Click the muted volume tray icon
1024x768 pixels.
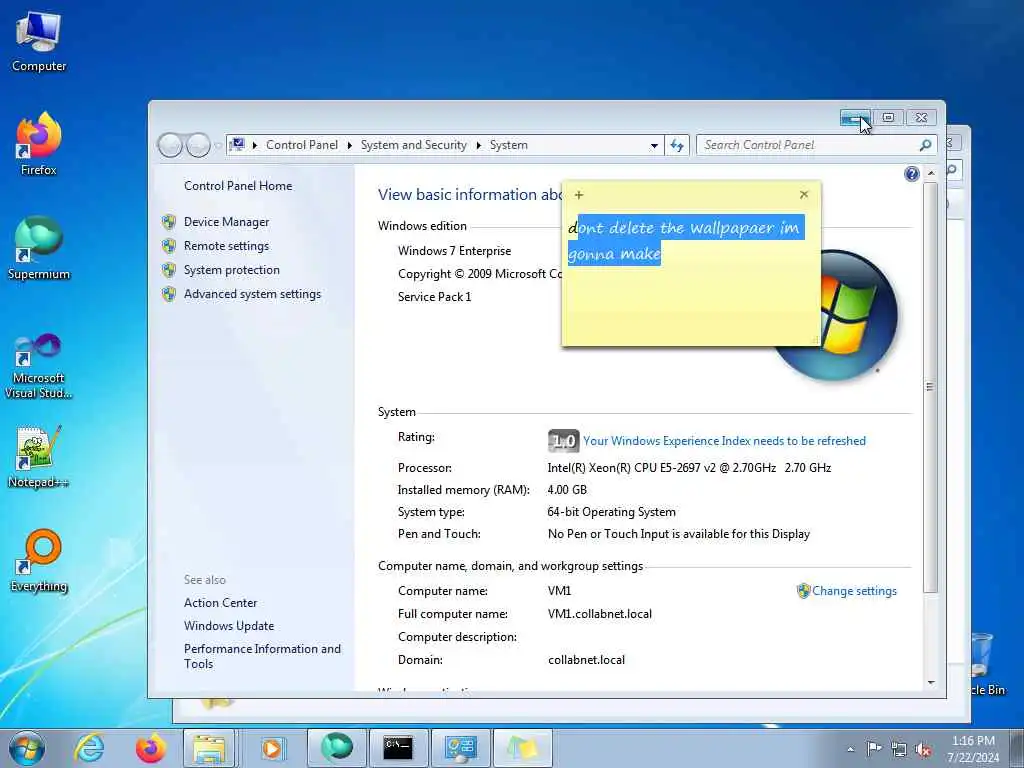click(x=923, y=750)
